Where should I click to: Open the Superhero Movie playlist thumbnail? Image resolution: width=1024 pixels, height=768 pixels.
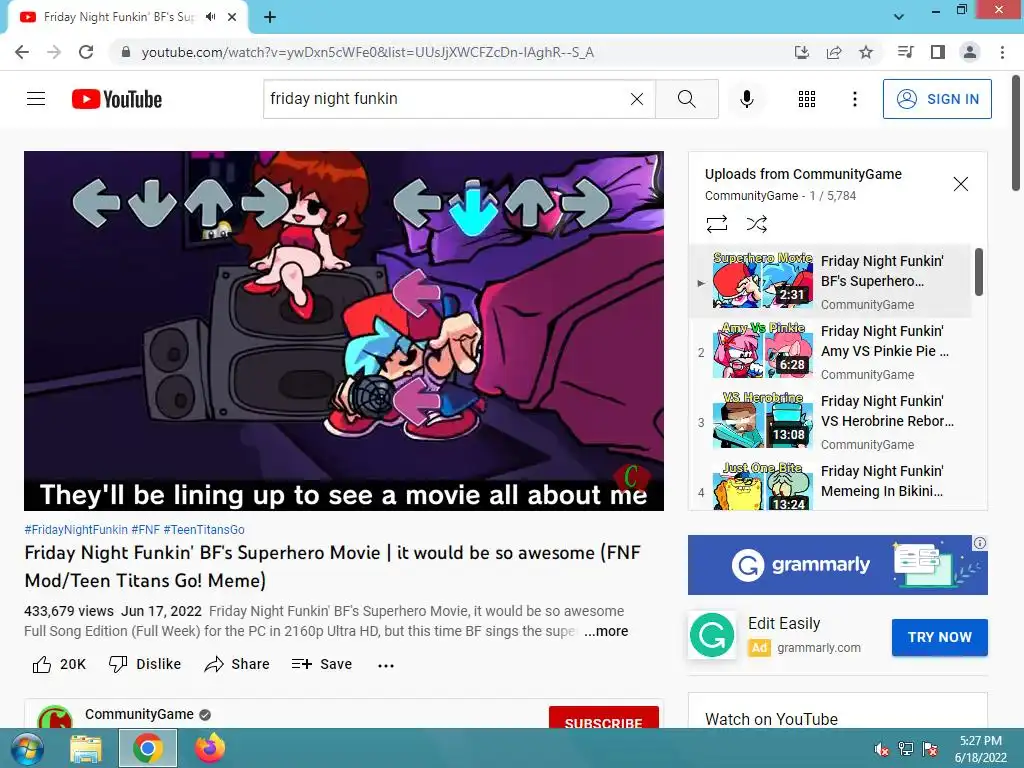click(762, 280)
